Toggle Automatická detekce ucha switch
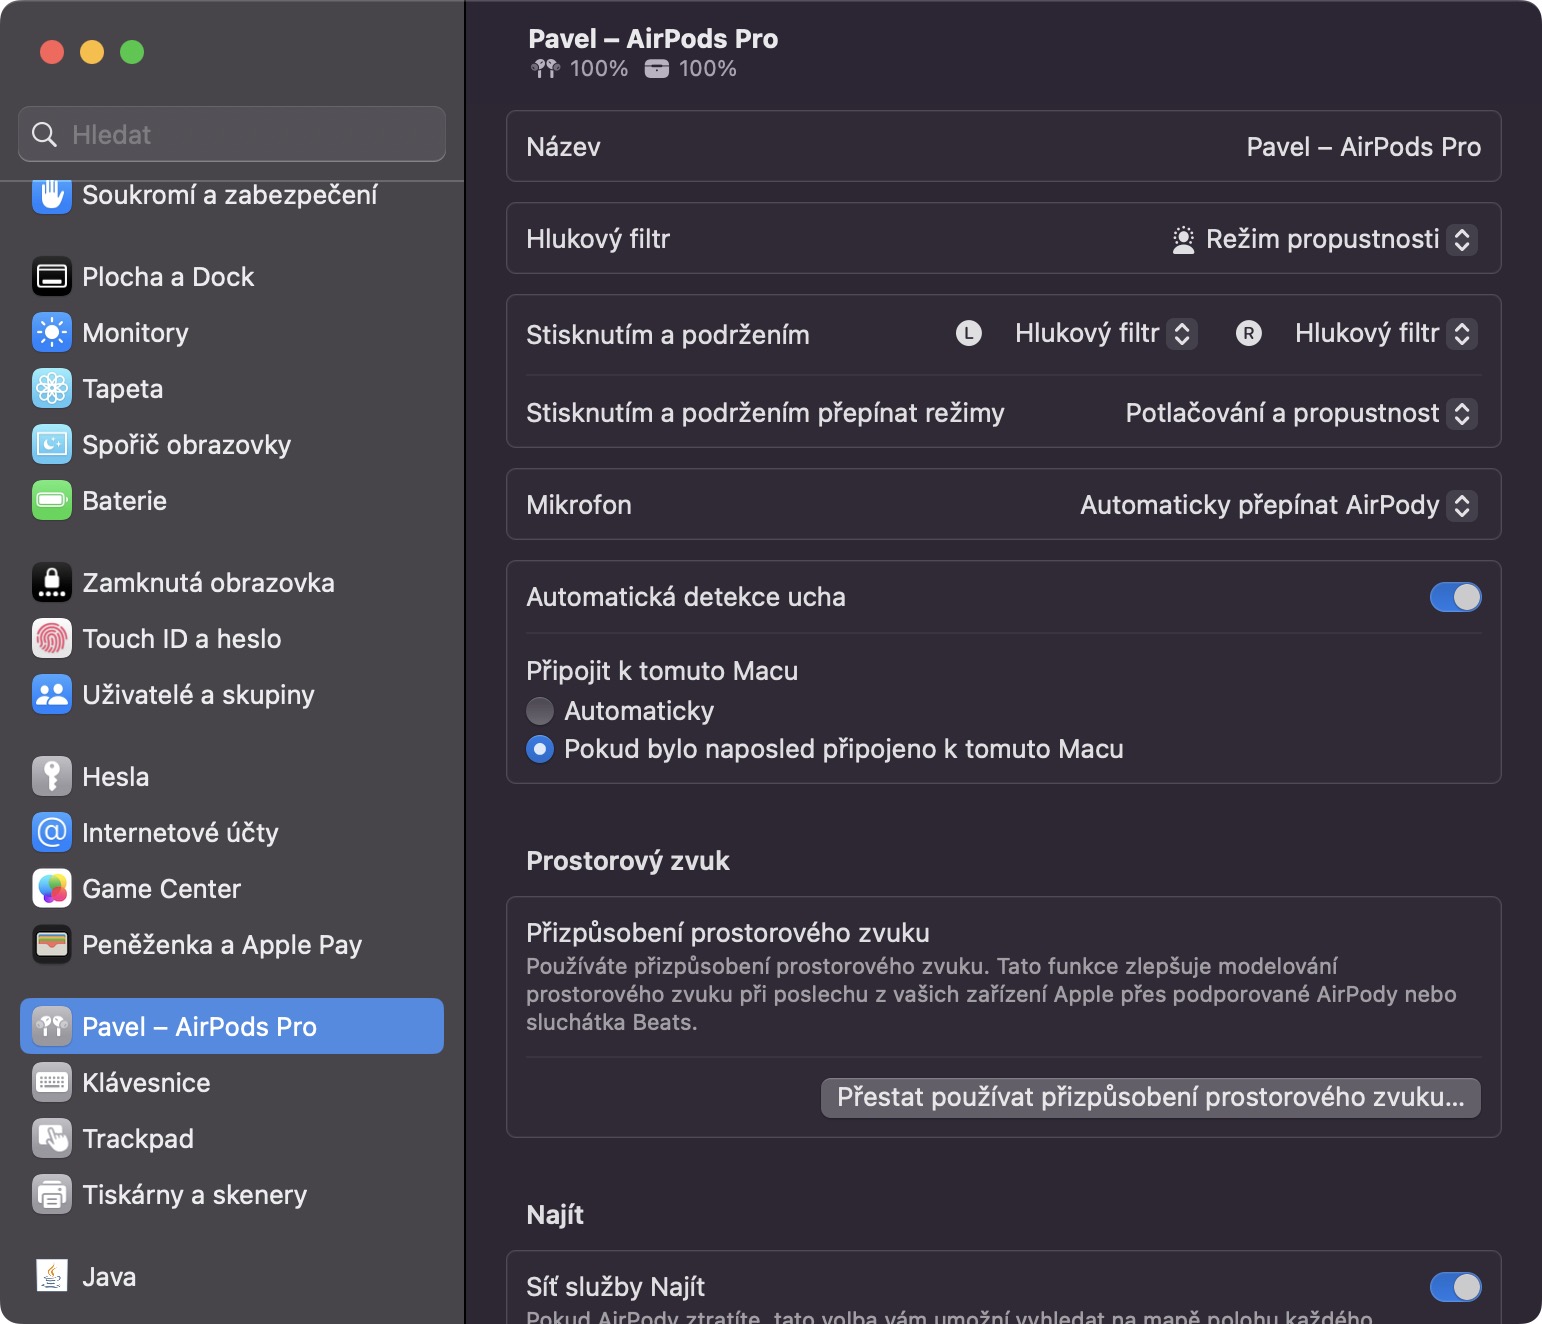The width and height of the screenshot is (1542, 1324). pyautogui.click(x=1455, y=597)
